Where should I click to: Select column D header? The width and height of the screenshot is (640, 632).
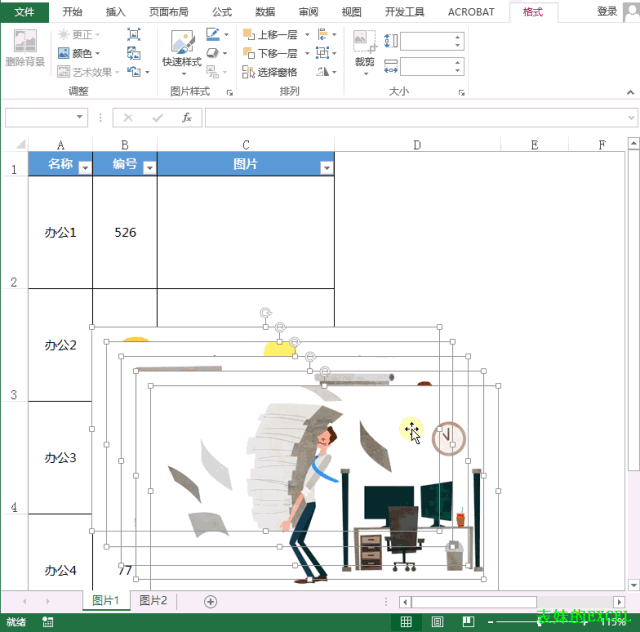point(417,145)
